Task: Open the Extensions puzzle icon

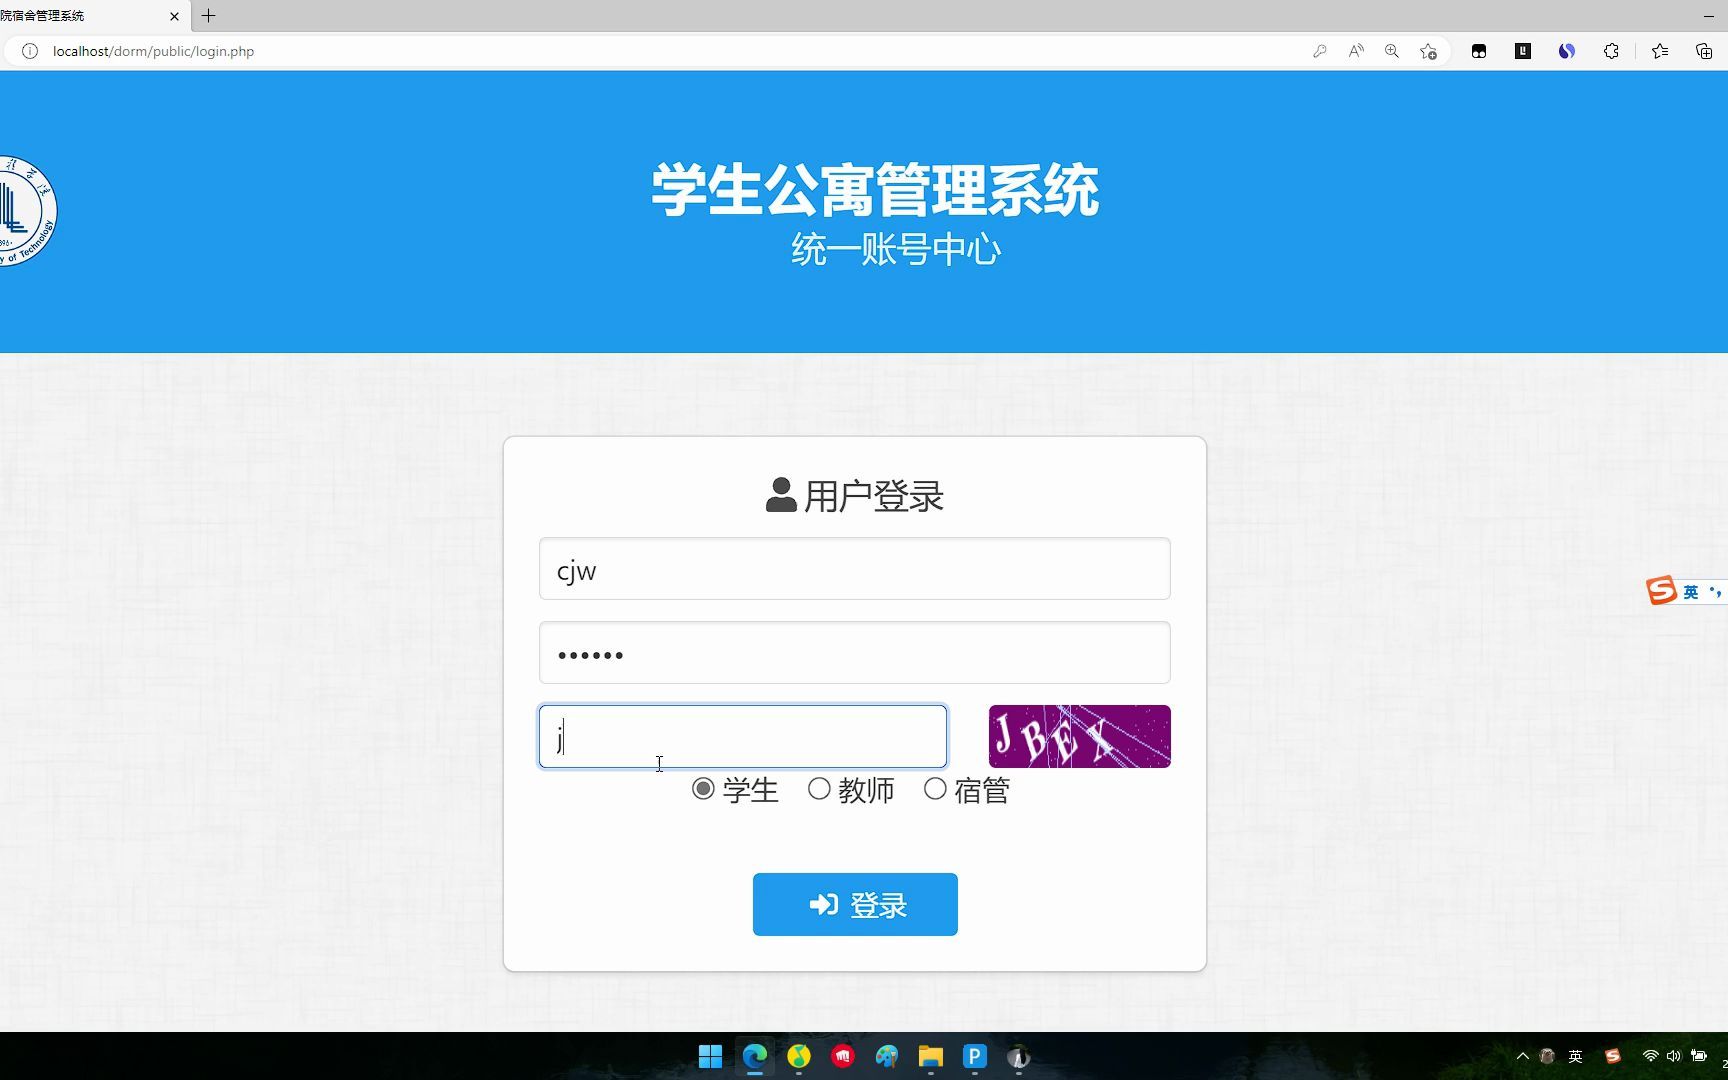Action: coord(1611,51)
